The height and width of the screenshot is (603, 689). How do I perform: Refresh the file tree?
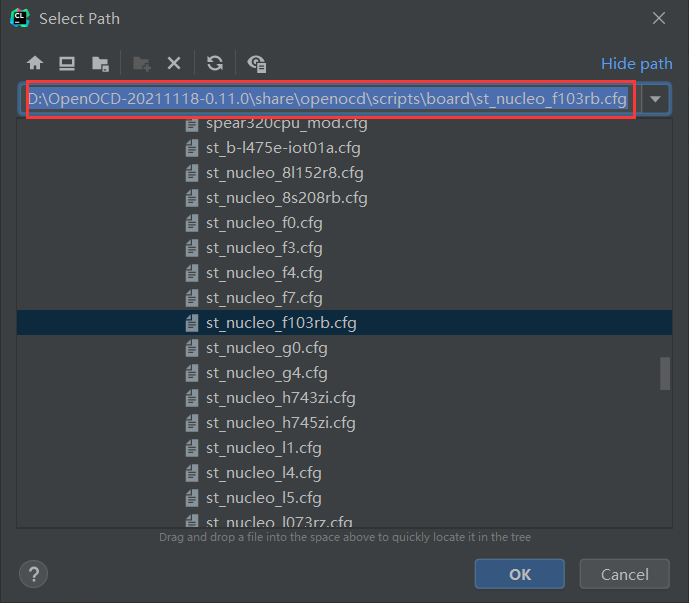(215, 63)
